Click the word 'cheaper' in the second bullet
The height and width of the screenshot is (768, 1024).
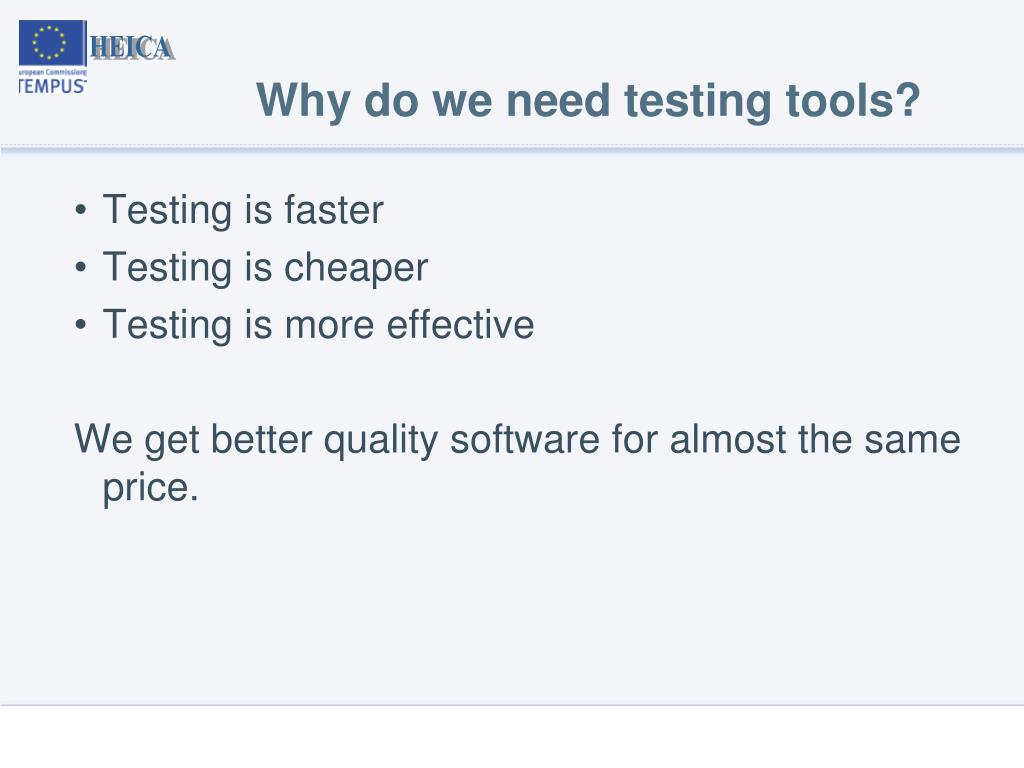(356, 269)
